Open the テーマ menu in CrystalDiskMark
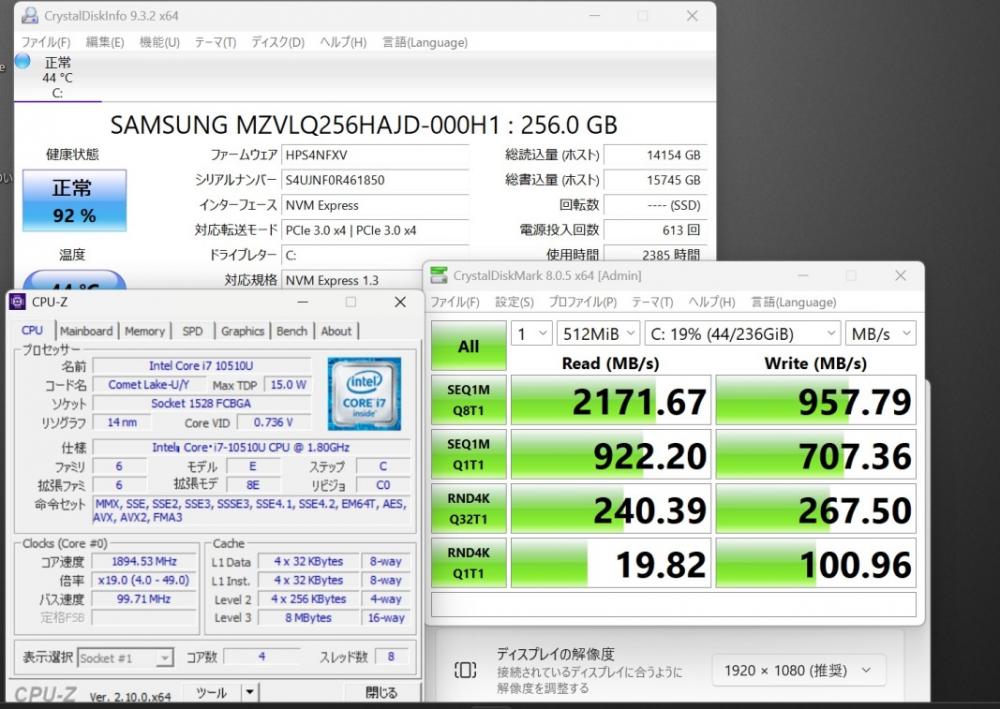1000x709 pixels. tap(652, 302)
